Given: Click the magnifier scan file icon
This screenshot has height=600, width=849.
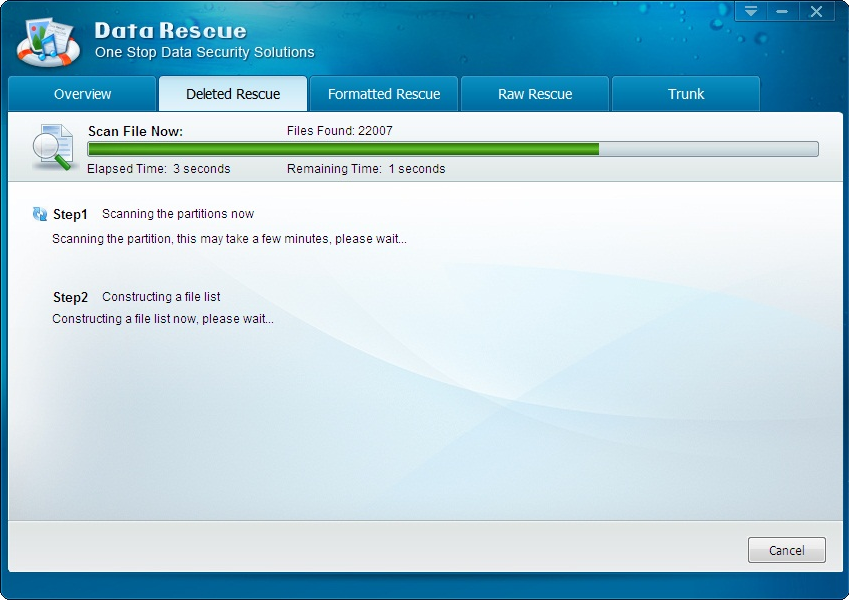Looking at the screenshot, I should (x=52, y=148).
